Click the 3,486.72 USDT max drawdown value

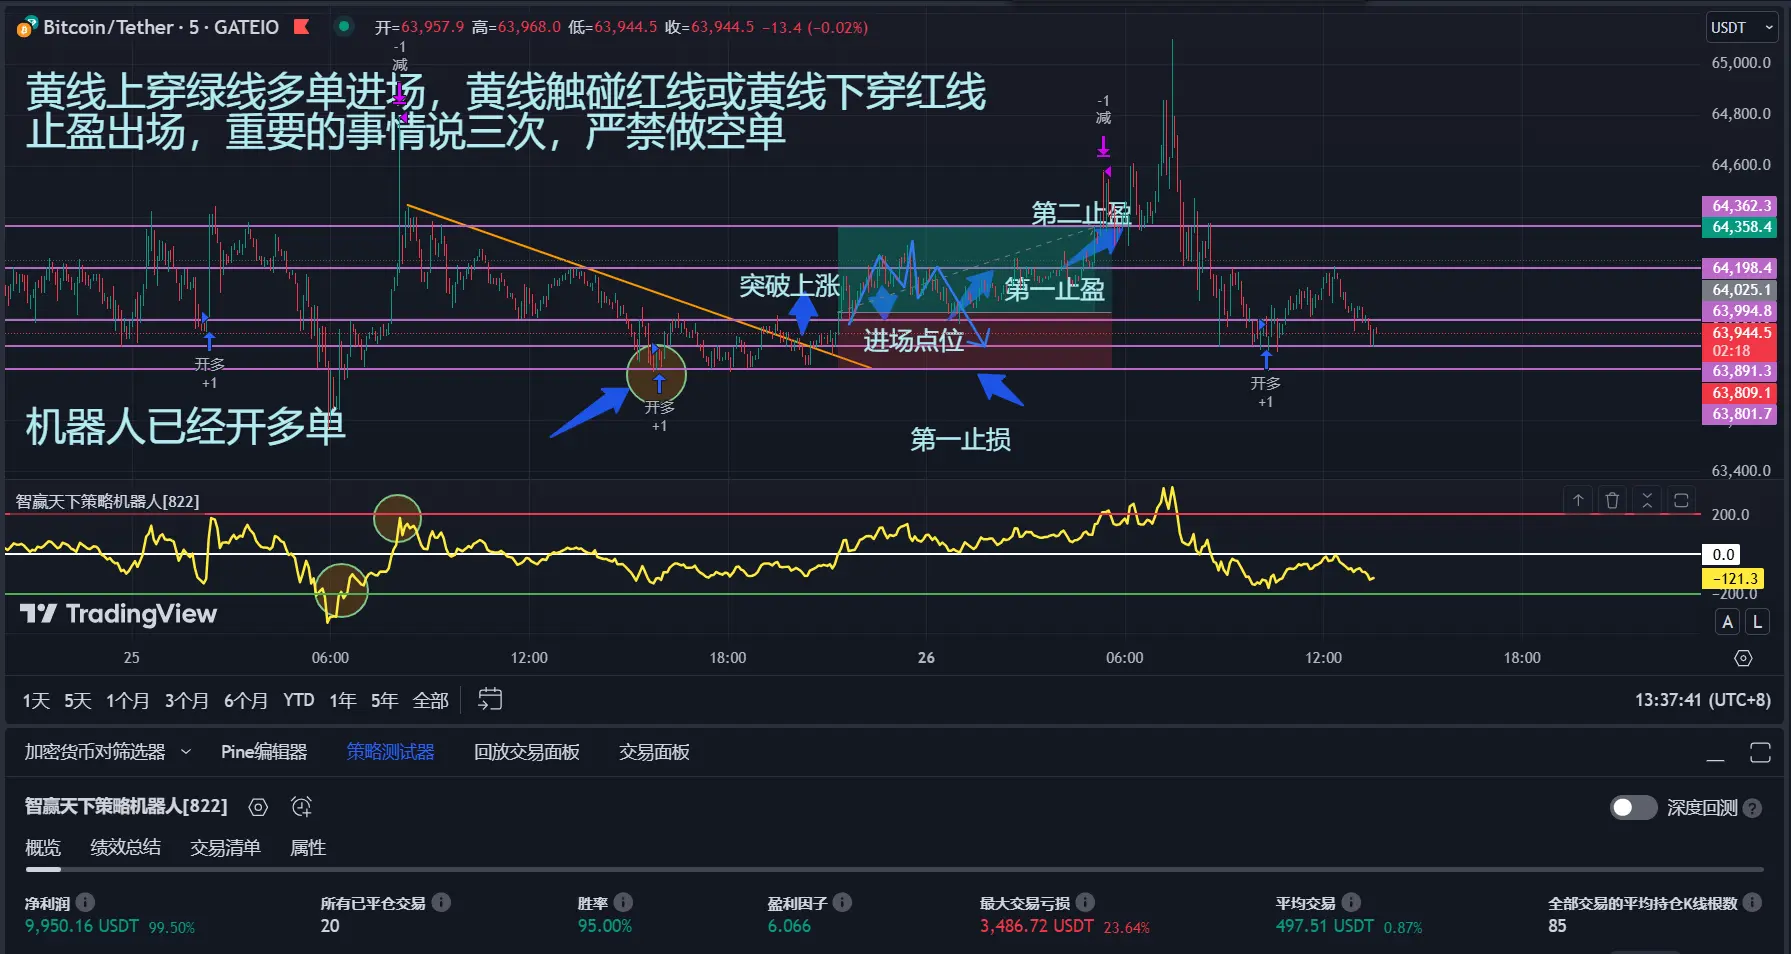pos(1037,926)
